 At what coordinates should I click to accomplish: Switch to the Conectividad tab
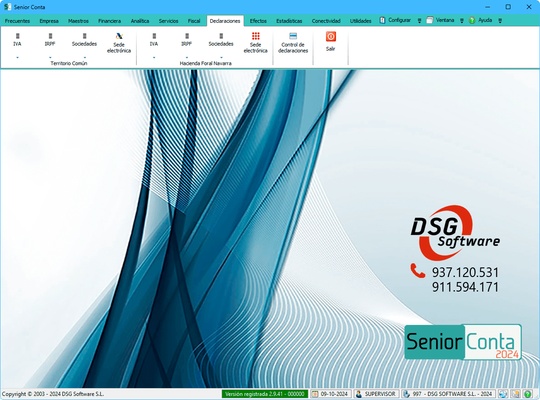pyautogui.click(x=326, y=21)
